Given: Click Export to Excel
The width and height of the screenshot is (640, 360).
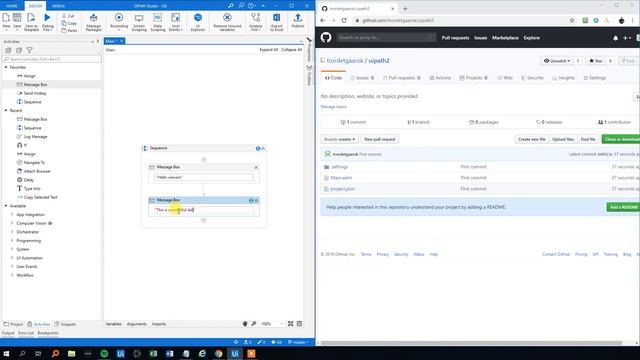Looking at the screenshot, I should (276, 22).
